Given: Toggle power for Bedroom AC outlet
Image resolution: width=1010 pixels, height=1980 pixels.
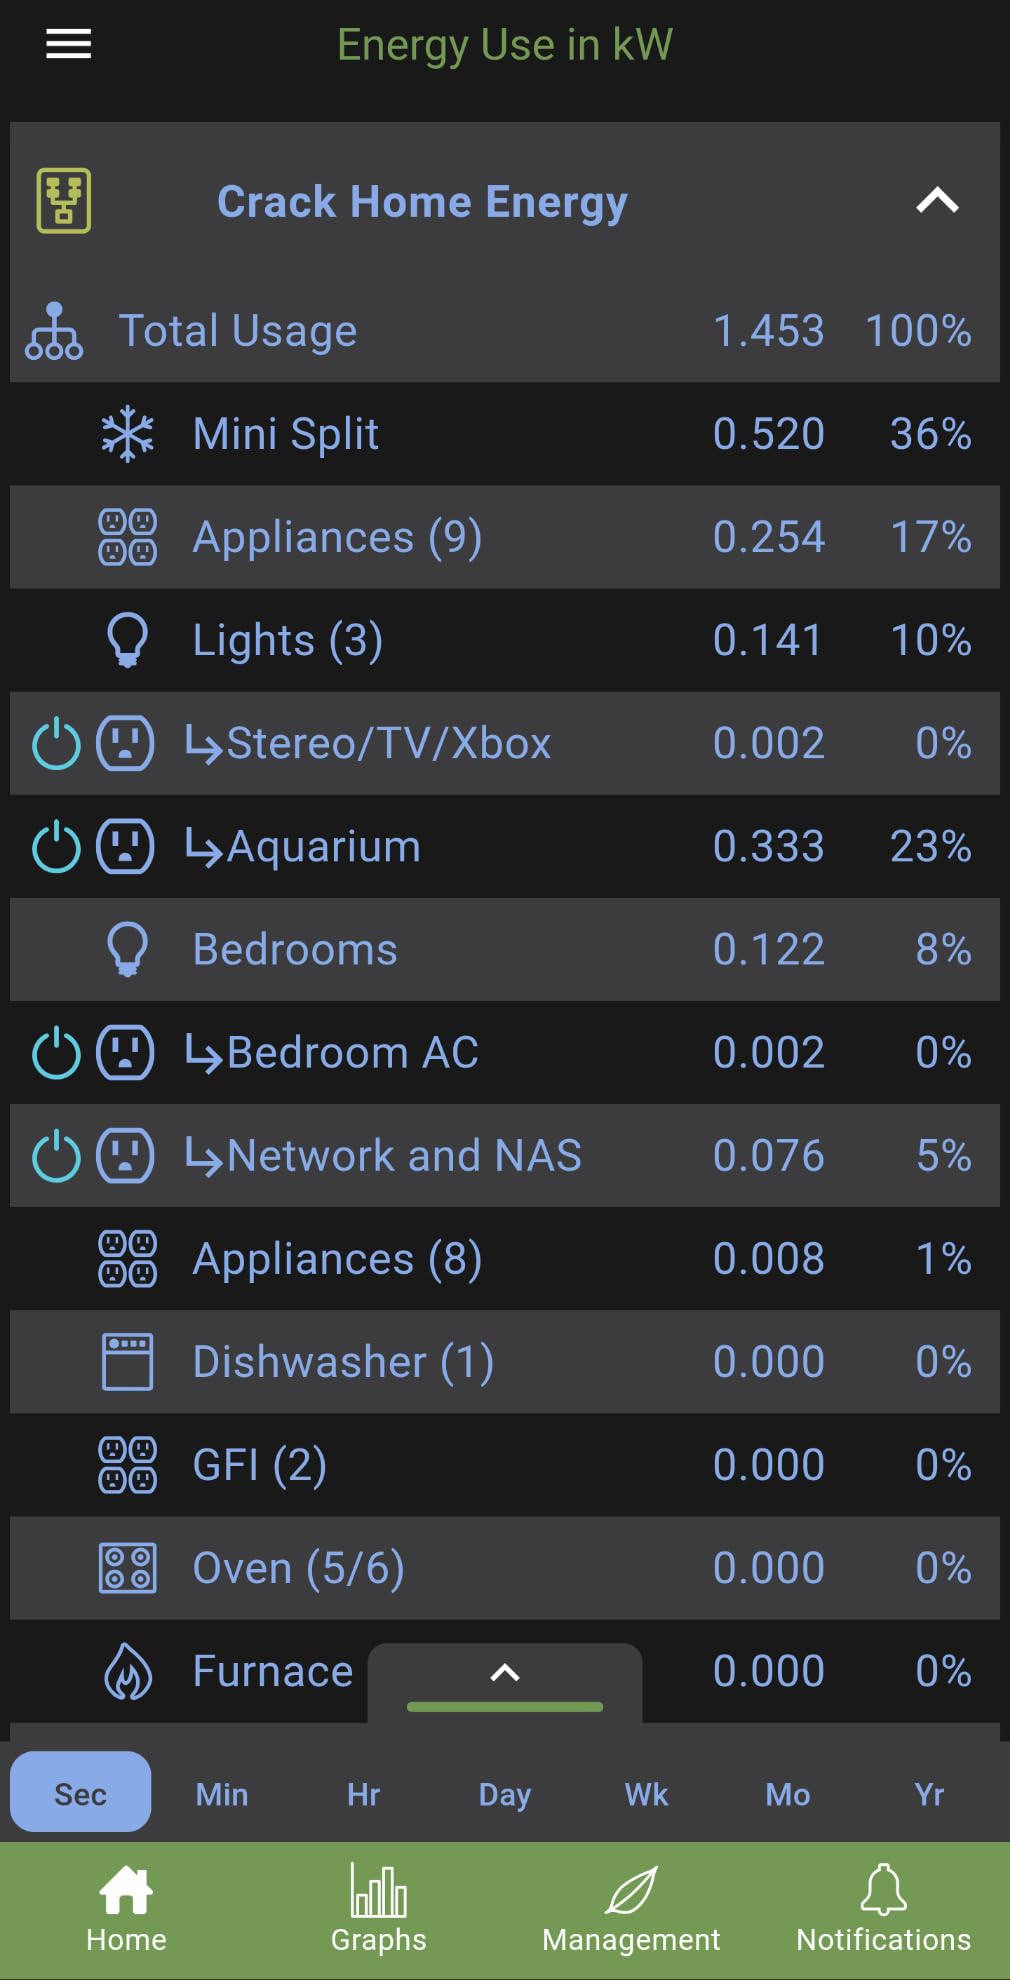Looking at the screenshot, I should [x=56, y=1052].
